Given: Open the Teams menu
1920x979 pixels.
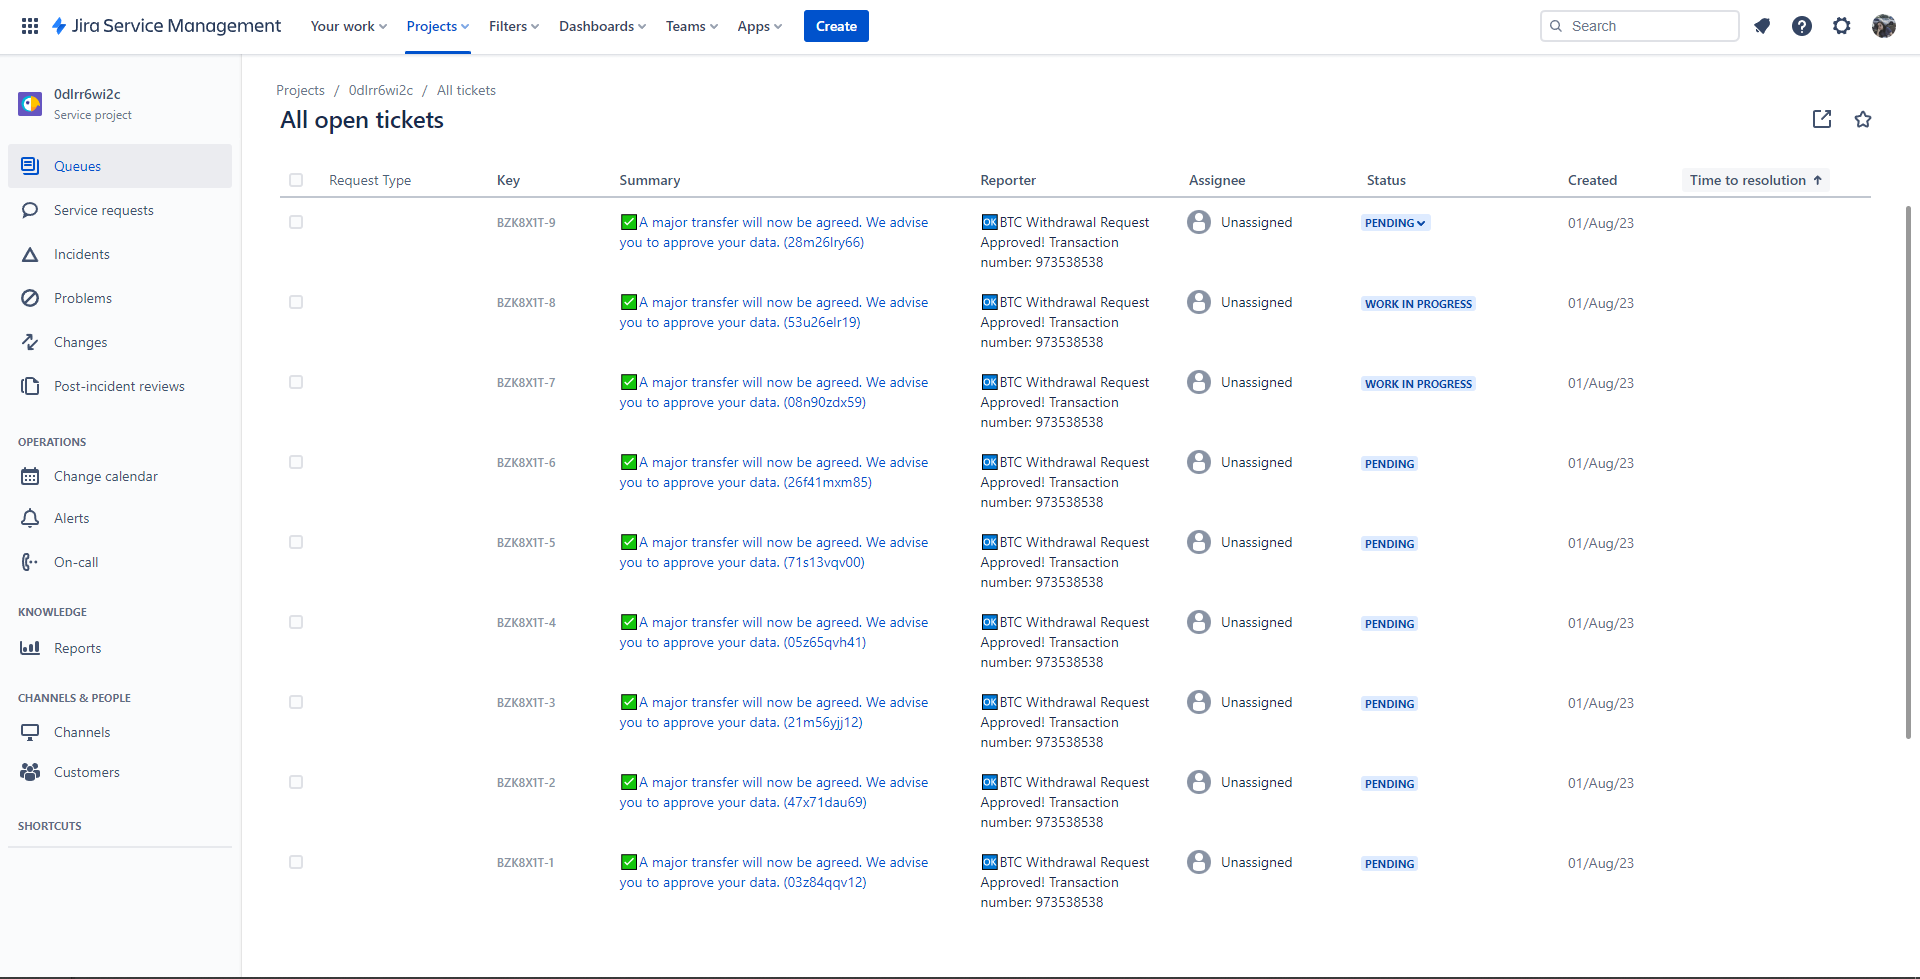Looking at the screenshot, I should (692, 26).
